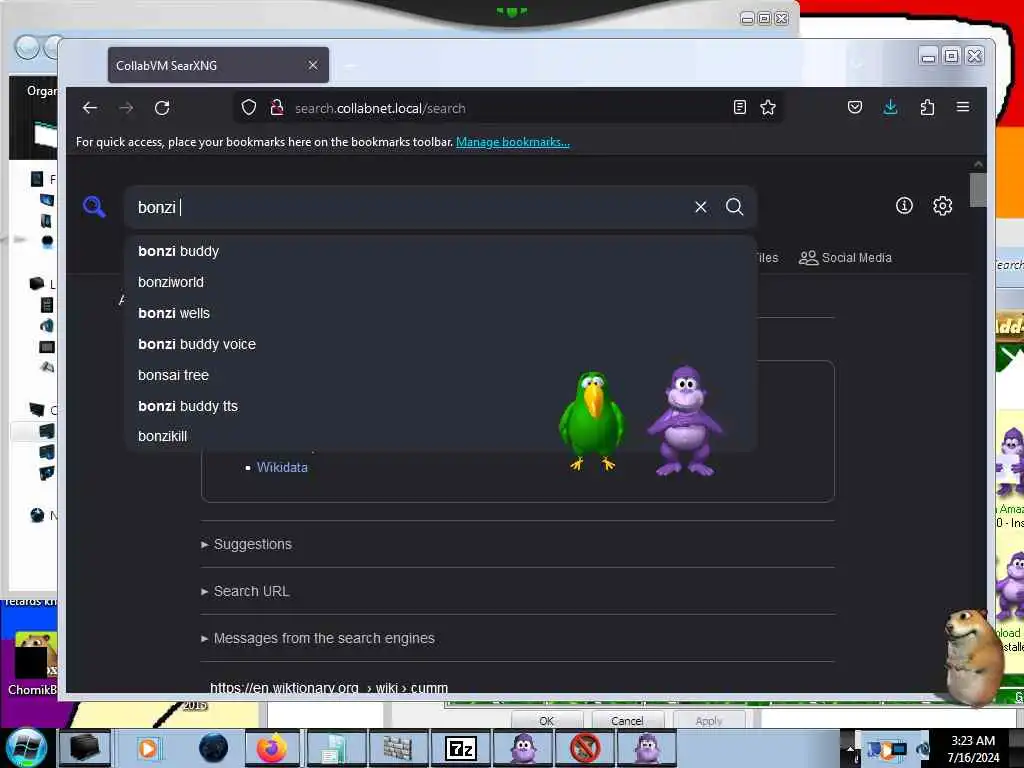
Task: Click the green Peedy parrot character
Action: [x=591, y=421]
